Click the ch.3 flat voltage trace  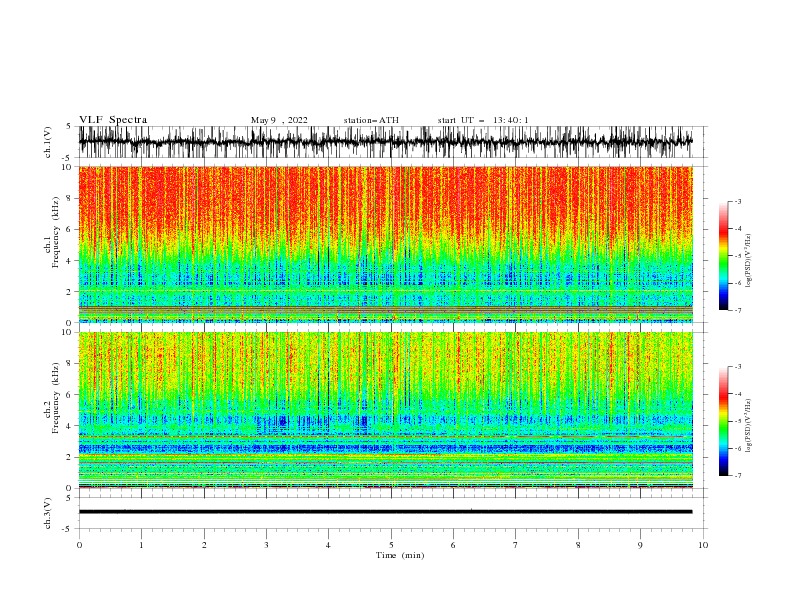click(386, 512)
